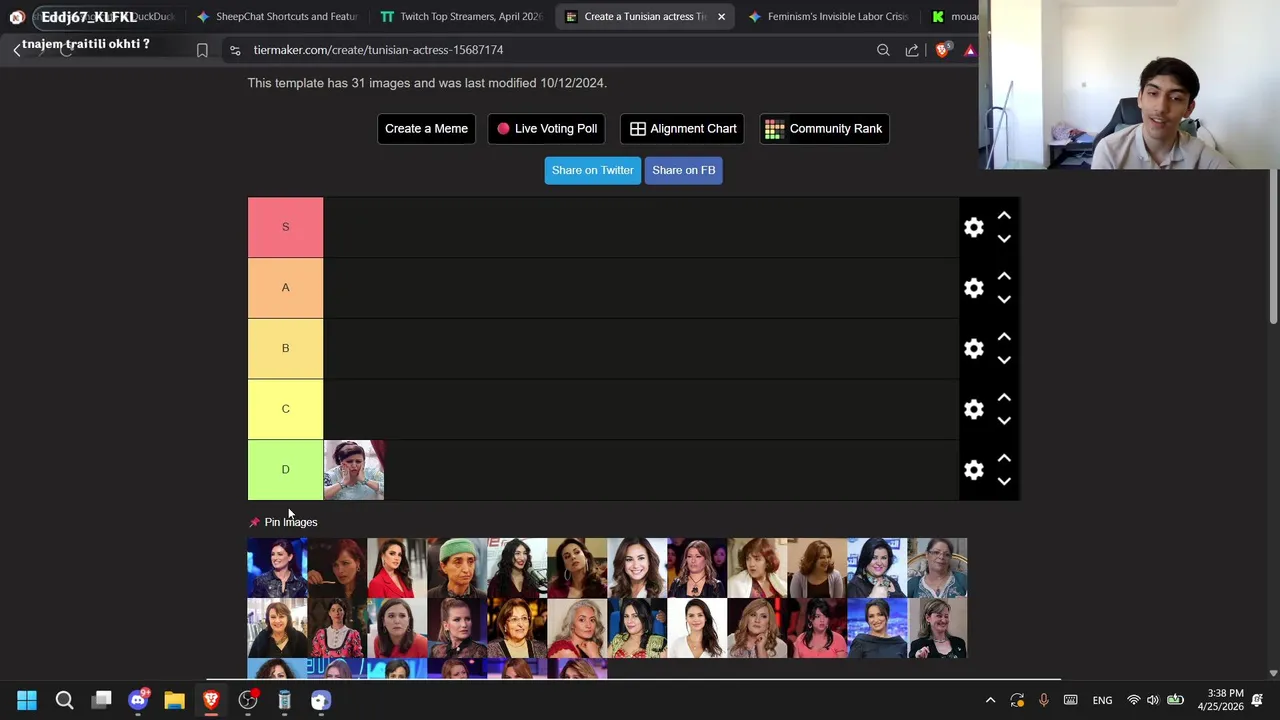This screenshot has height=720, width=1280.
Task: Open site settings icon in address bar
Action: pos(234,50)
